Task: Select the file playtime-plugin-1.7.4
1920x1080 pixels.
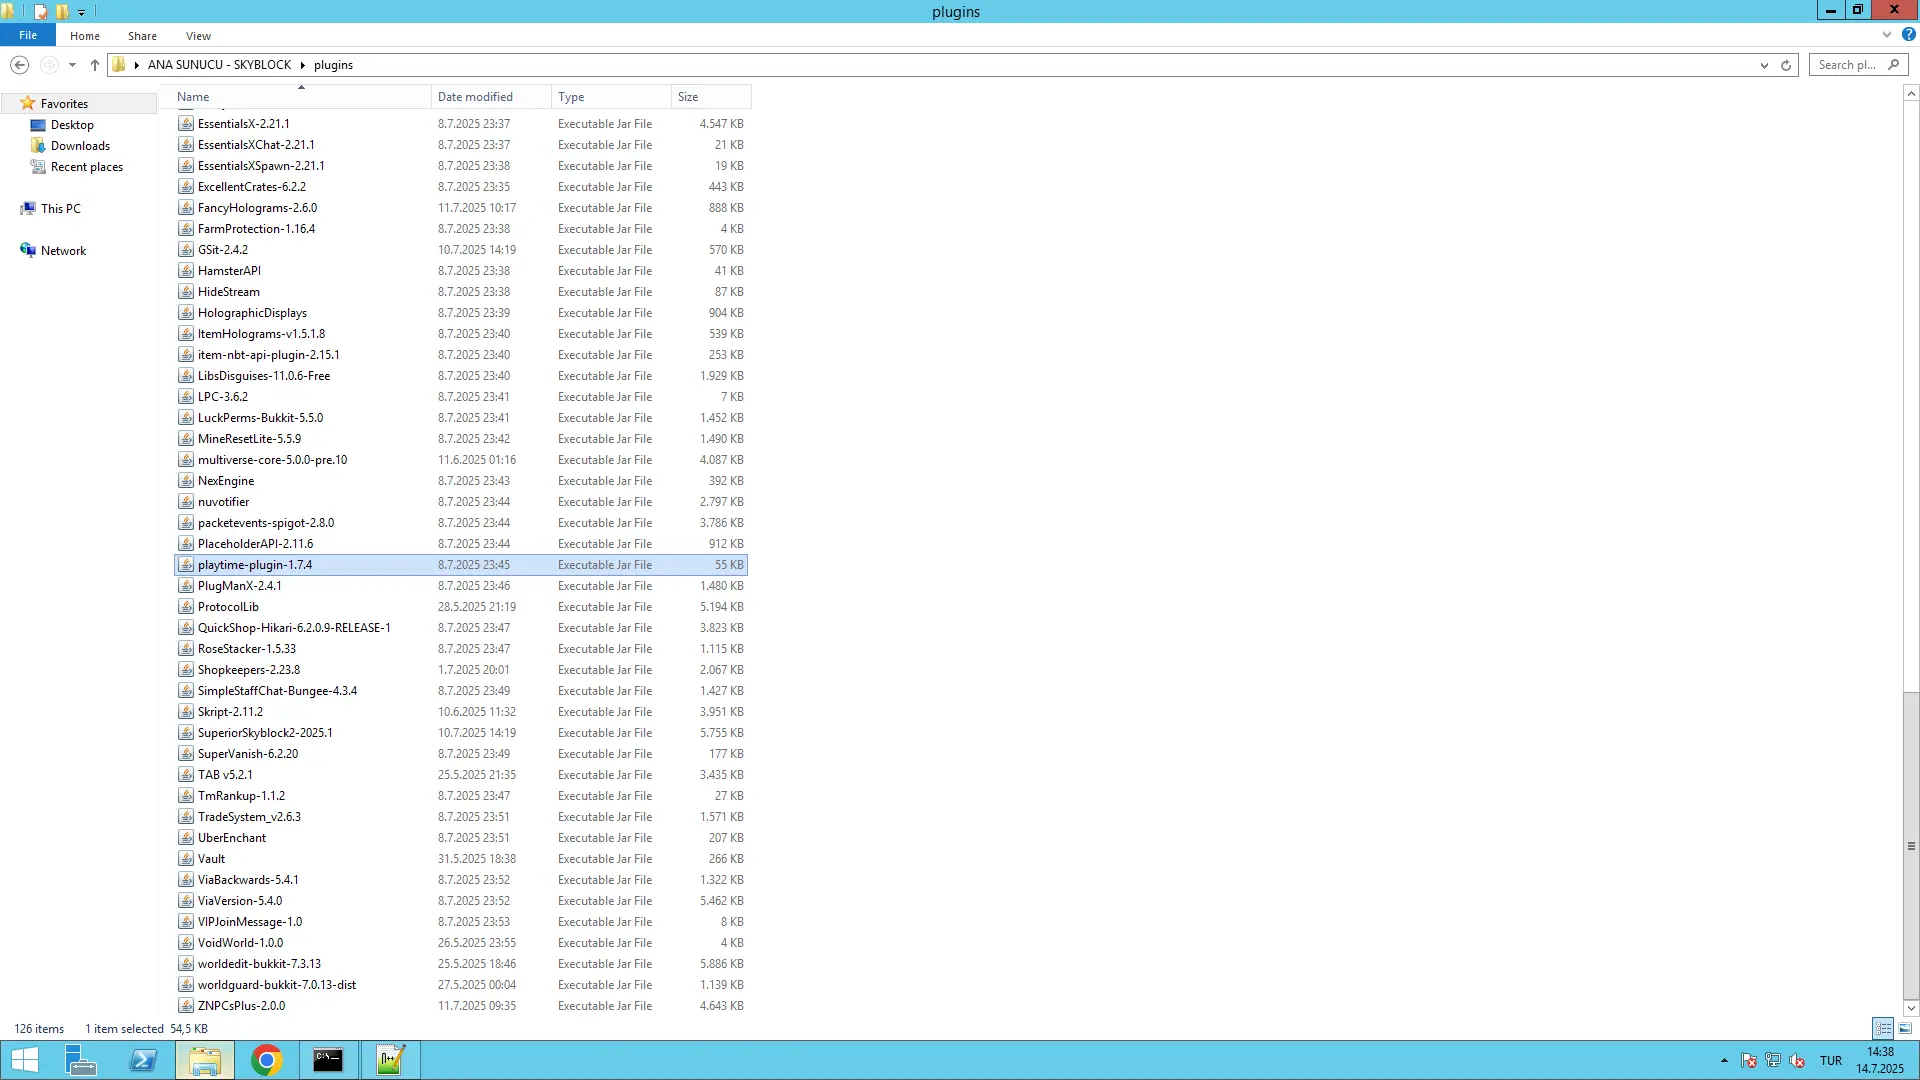Action: pos(461,565)
